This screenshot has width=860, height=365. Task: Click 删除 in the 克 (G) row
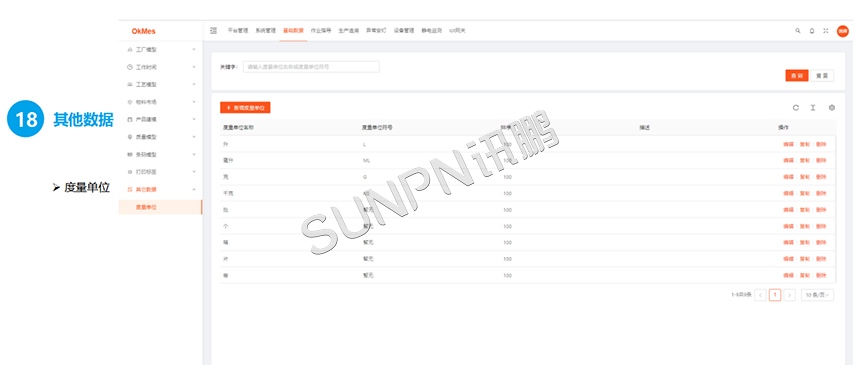[821, 177]
